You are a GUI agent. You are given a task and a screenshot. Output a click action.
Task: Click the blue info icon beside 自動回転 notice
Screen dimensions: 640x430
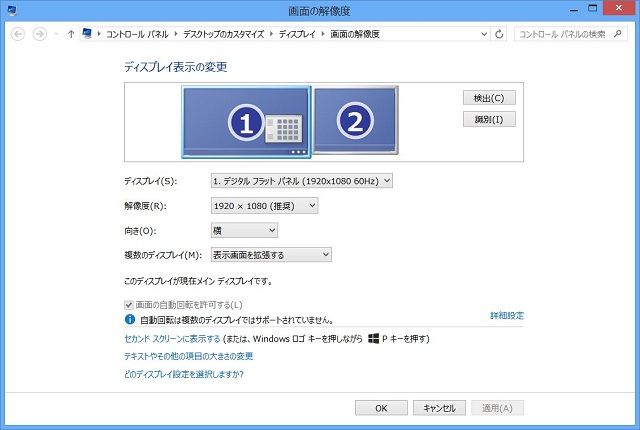click(130, 319)
